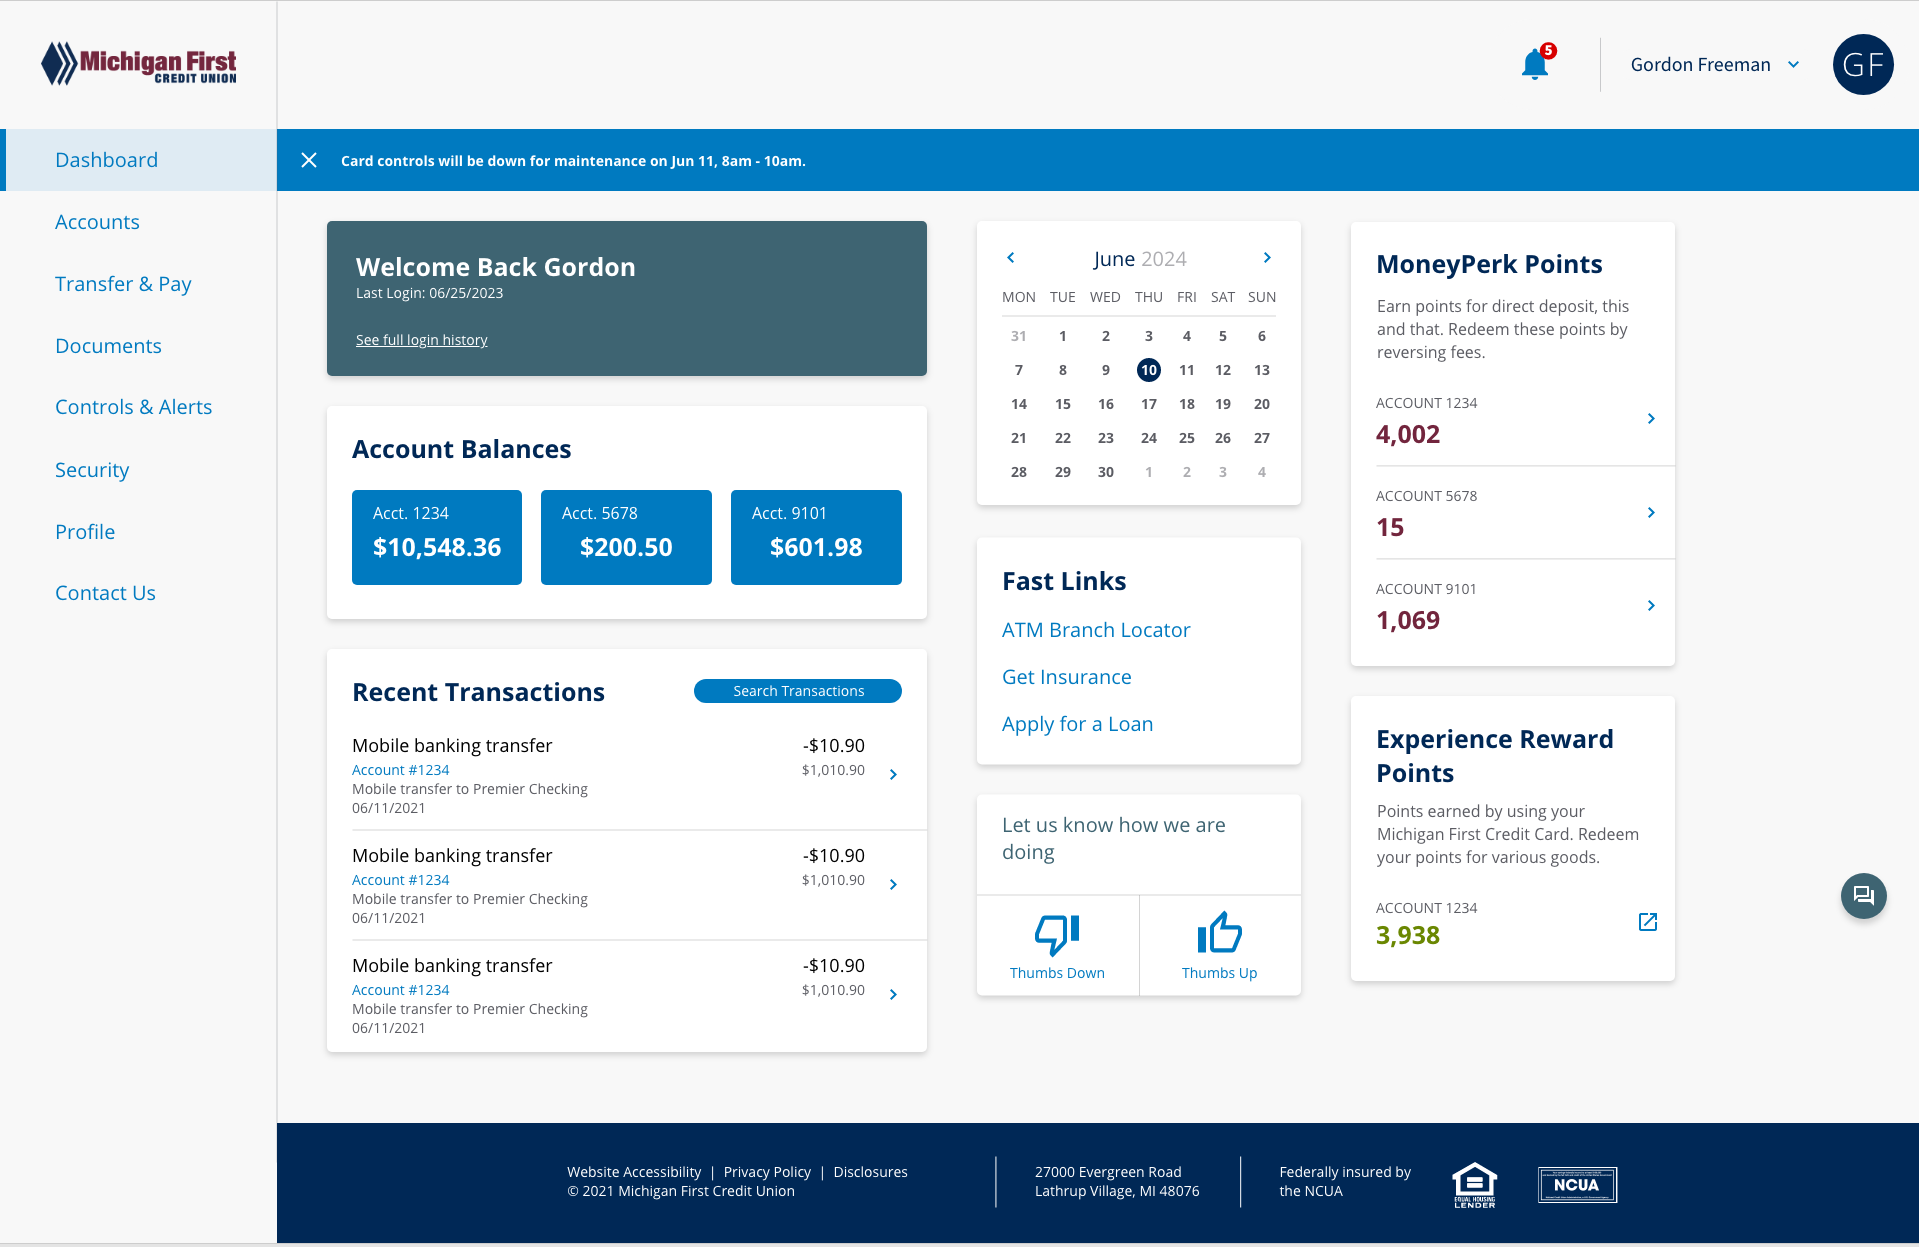Open second Mobile banking transfer details chevron

coord(893,884)
